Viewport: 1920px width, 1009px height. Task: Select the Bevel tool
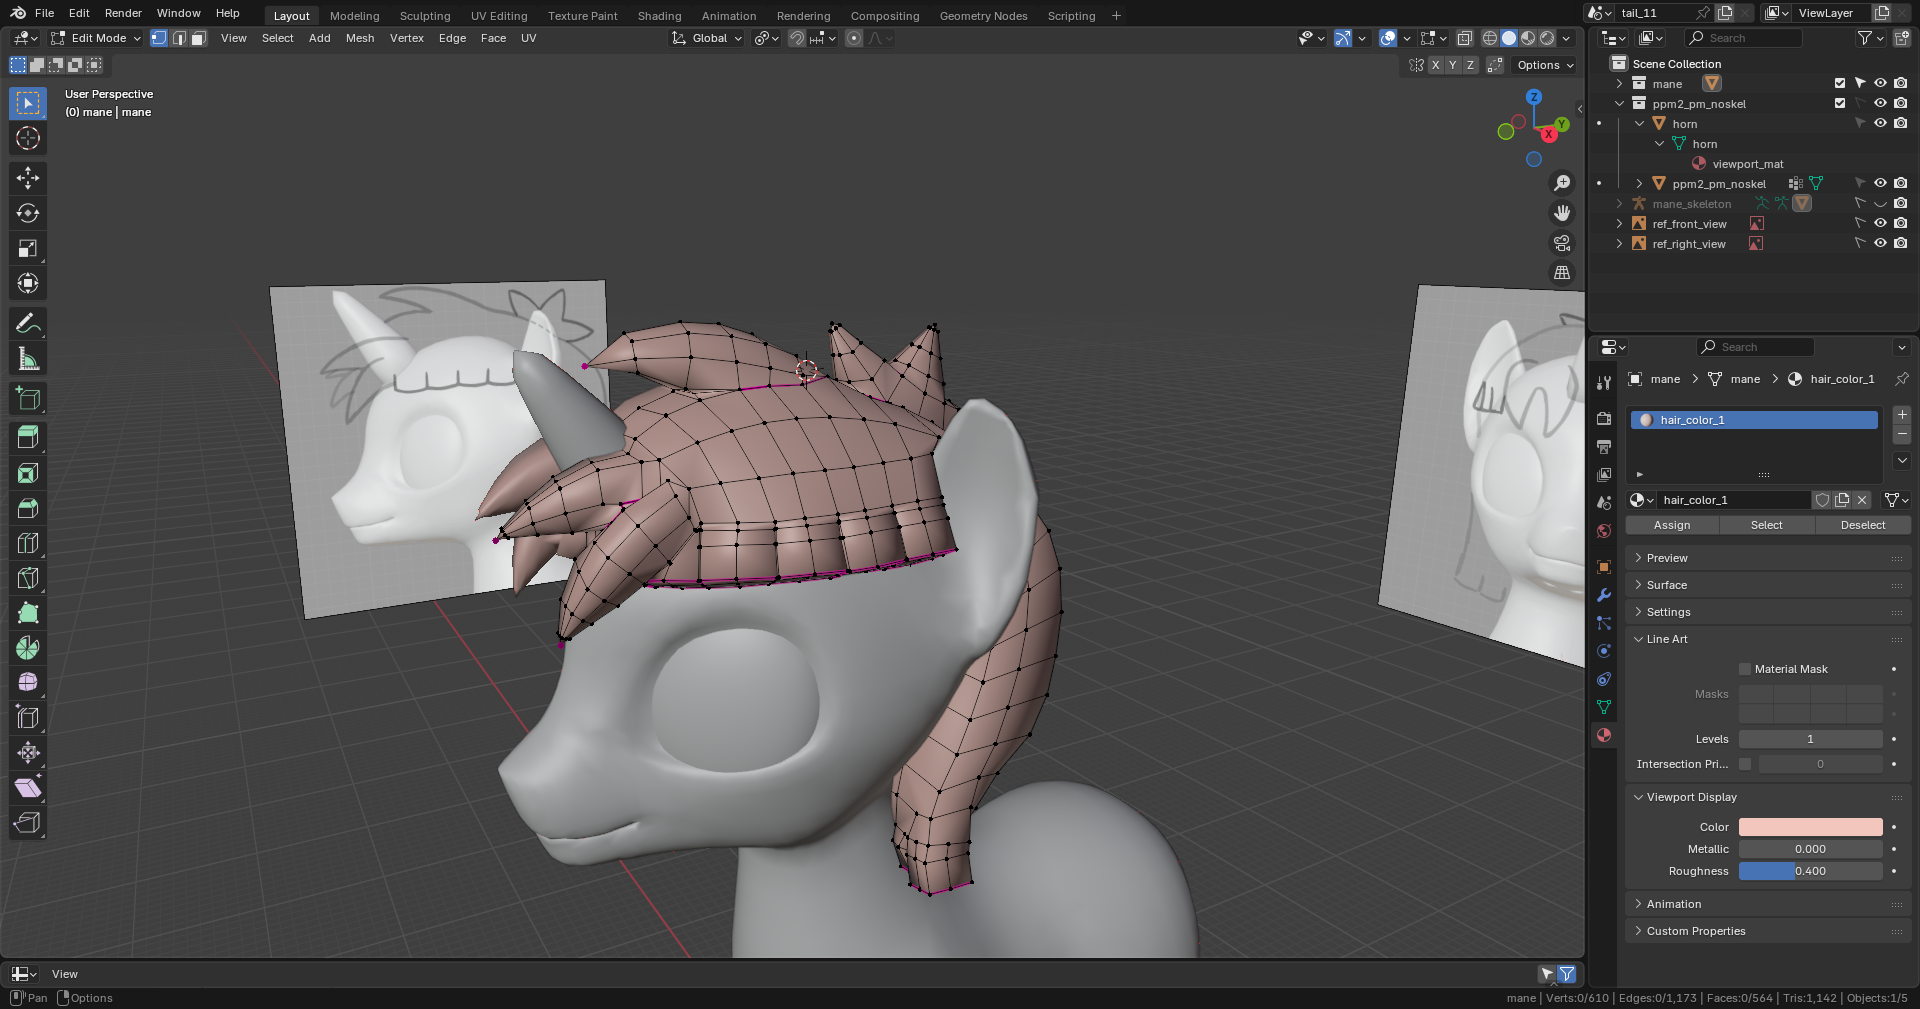coord(28,508)
